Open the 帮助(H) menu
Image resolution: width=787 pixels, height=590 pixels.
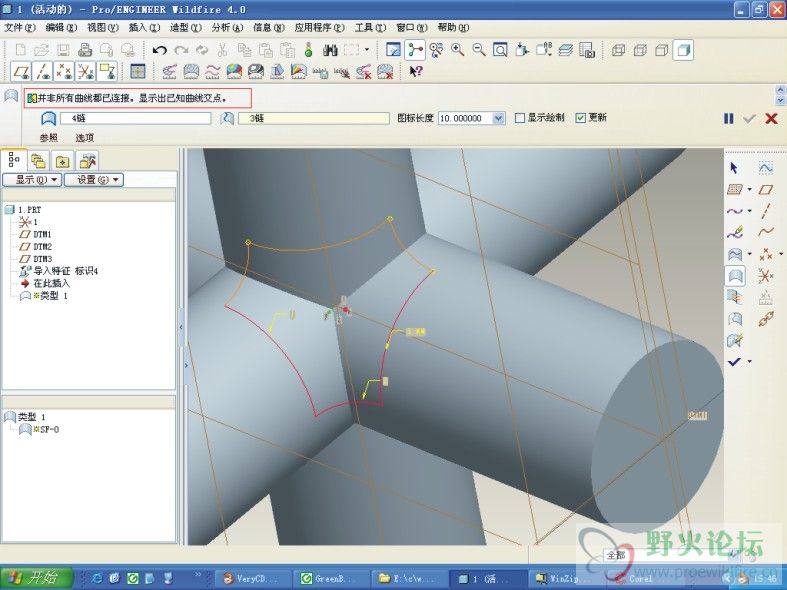(x=453, y=28)
